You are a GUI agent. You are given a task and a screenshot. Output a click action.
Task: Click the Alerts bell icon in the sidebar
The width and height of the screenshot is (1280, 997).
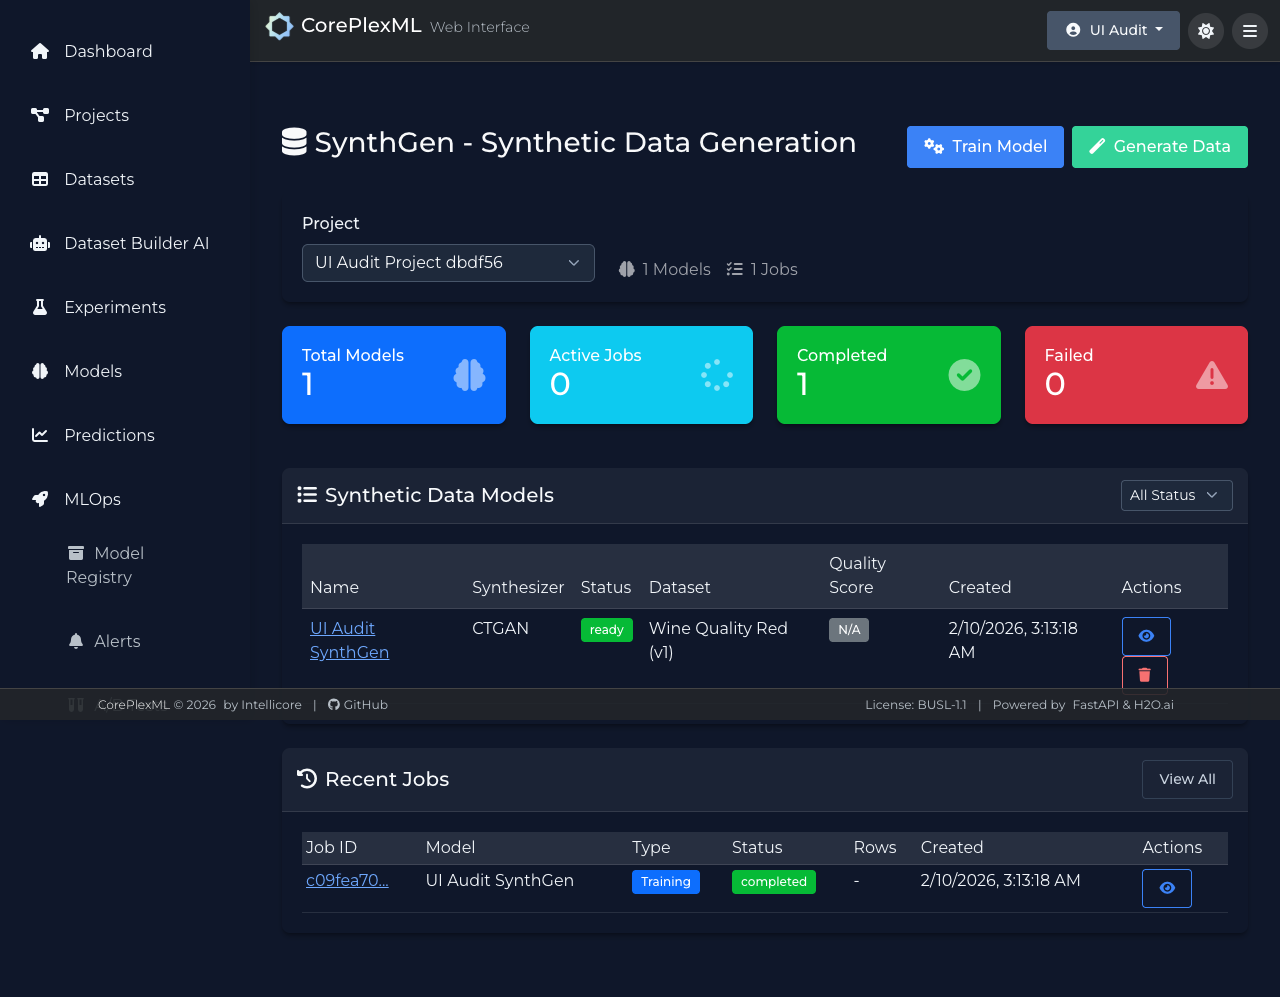point(76,641)
